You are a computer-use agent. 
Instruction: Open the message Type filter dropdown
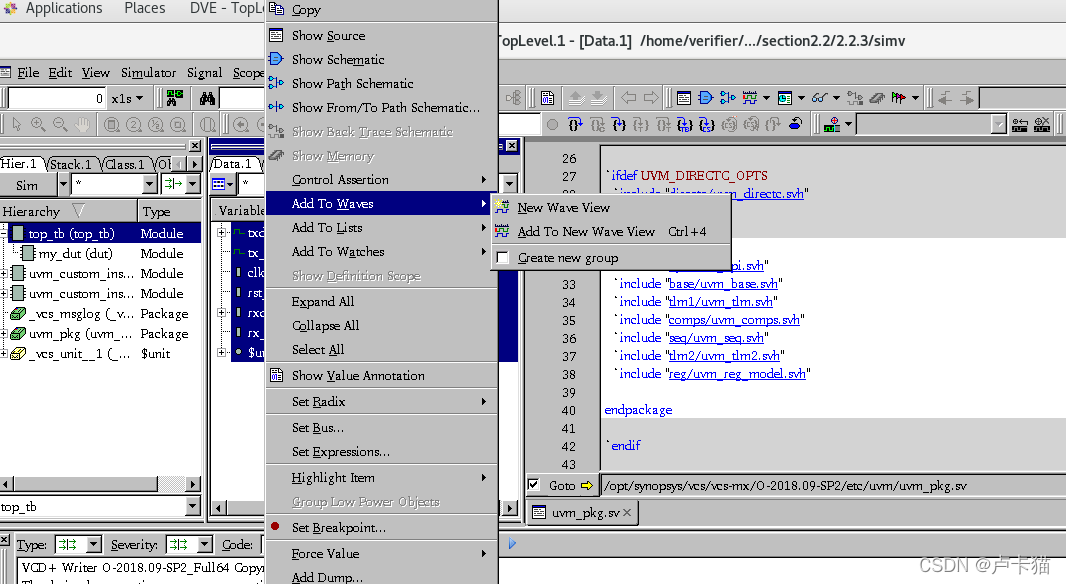[94, 545]
